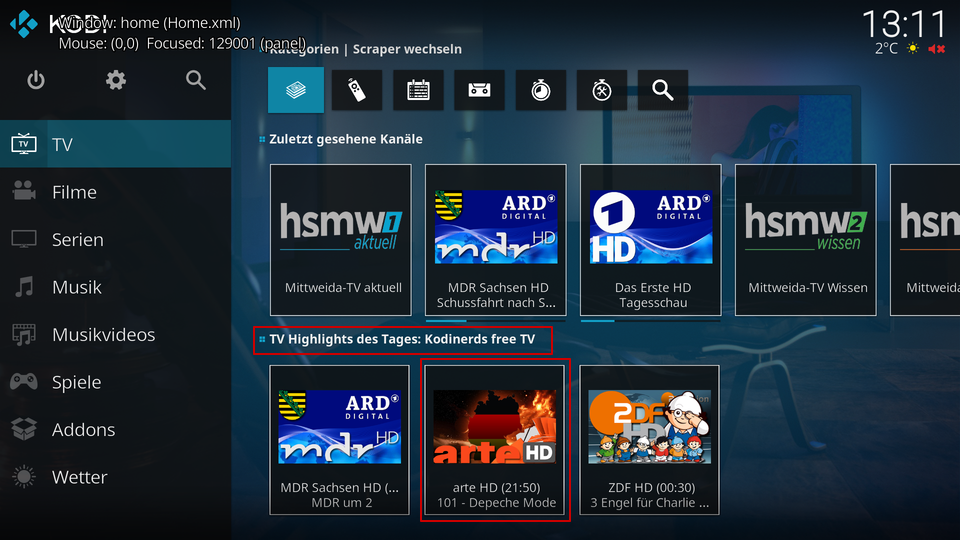Click TV Highlights des Tages heading

pos(402,339)
